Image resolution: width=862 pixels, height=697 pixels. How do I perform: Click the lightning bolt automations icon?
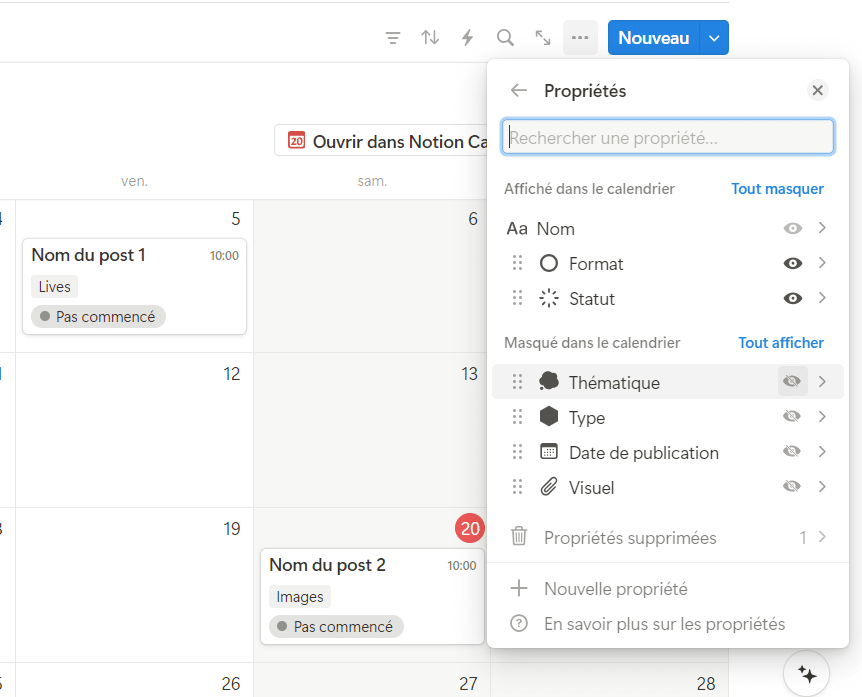coord(467,38)
